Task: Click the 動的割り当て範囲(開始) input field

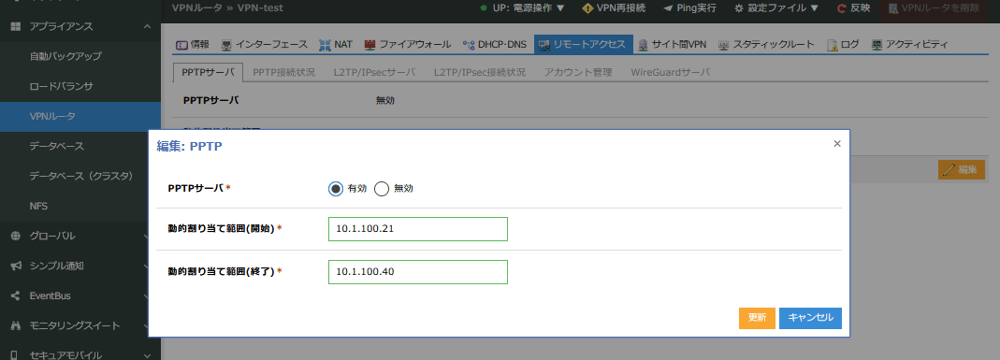Action: pyautogui.click(x=418, y=229)
